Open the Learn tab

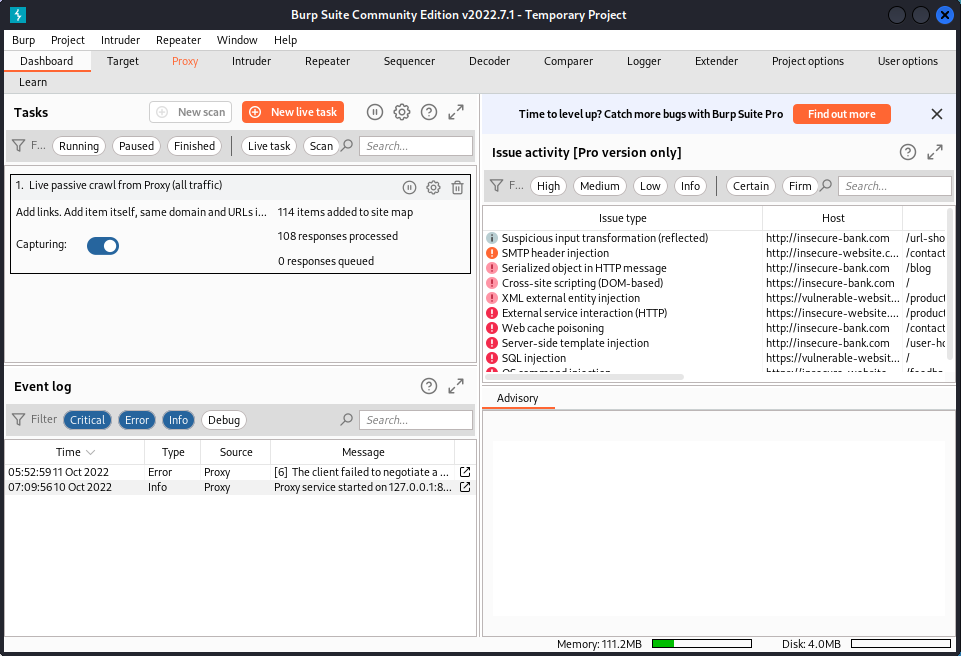click(x=33, y=82)
